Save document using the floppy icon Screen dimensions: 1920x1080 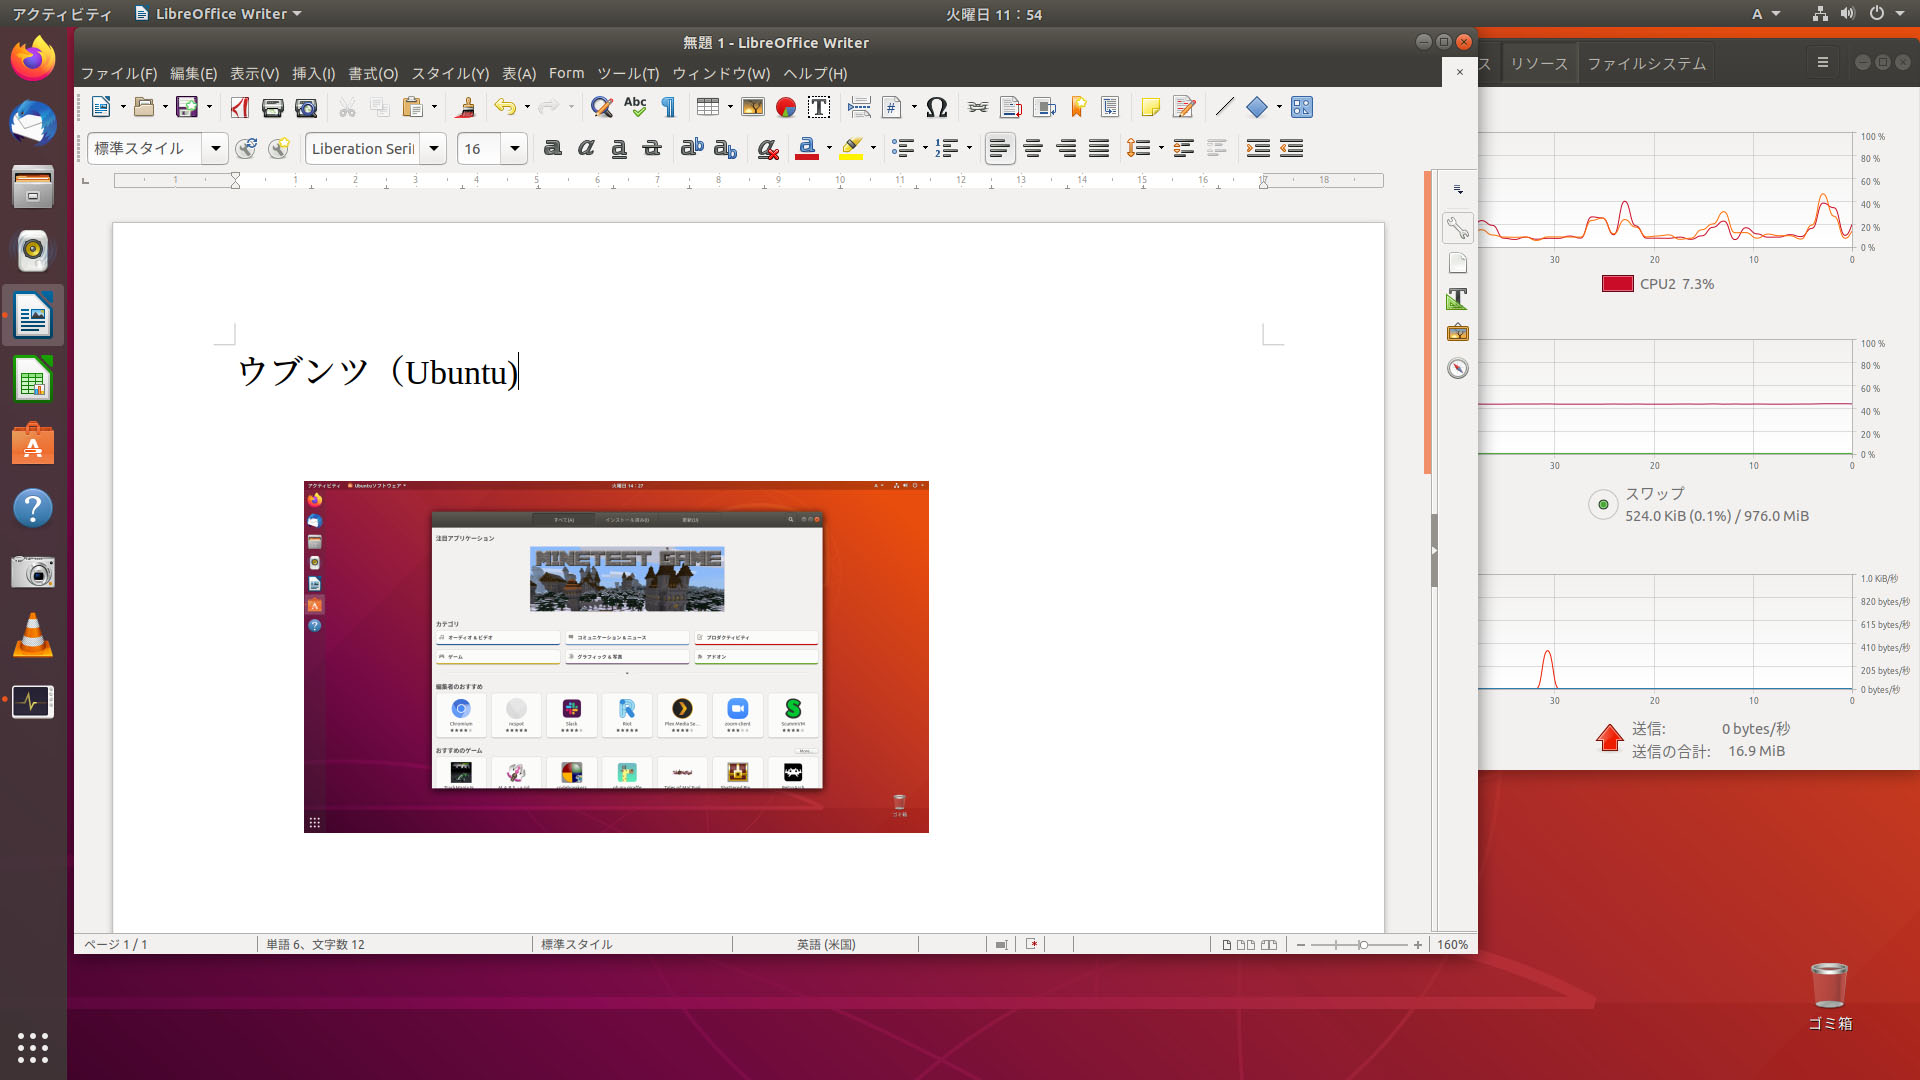coord(187,107)
